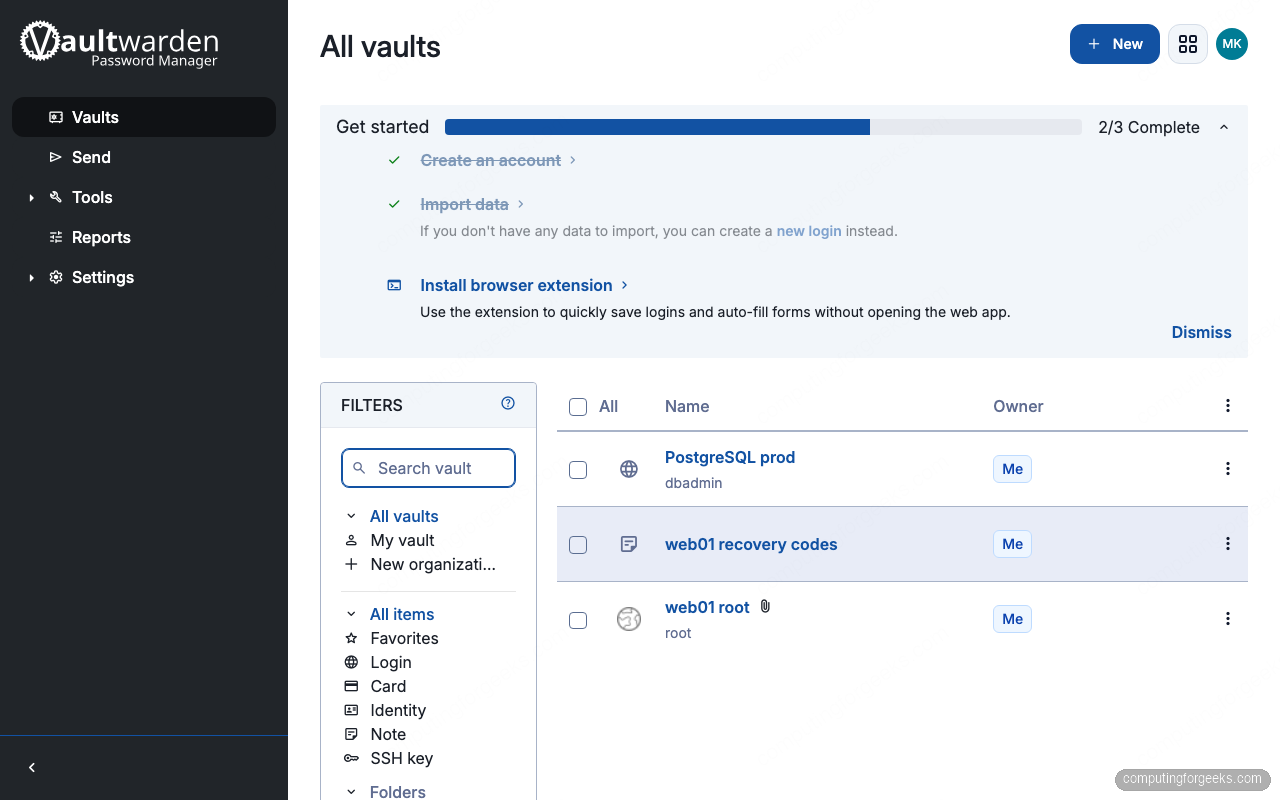1280x800 pixels.
Task: Click Me owner badge for PostgreSQL prod
Action: point(1012,469)
